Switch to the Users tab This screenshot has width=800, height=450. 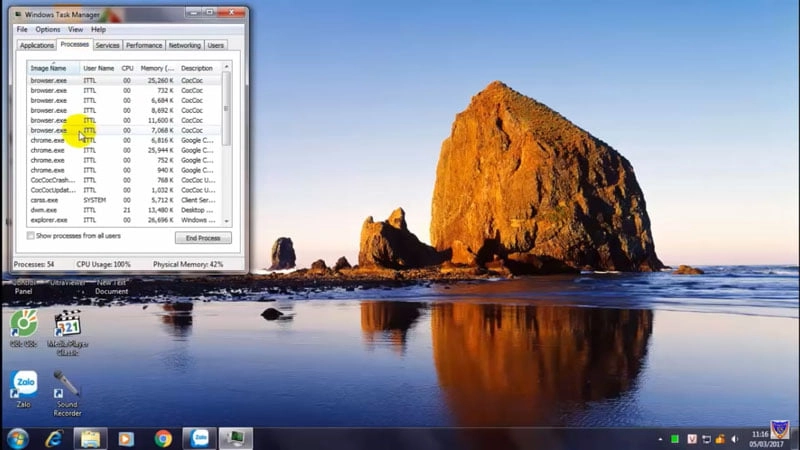point(215,45)
